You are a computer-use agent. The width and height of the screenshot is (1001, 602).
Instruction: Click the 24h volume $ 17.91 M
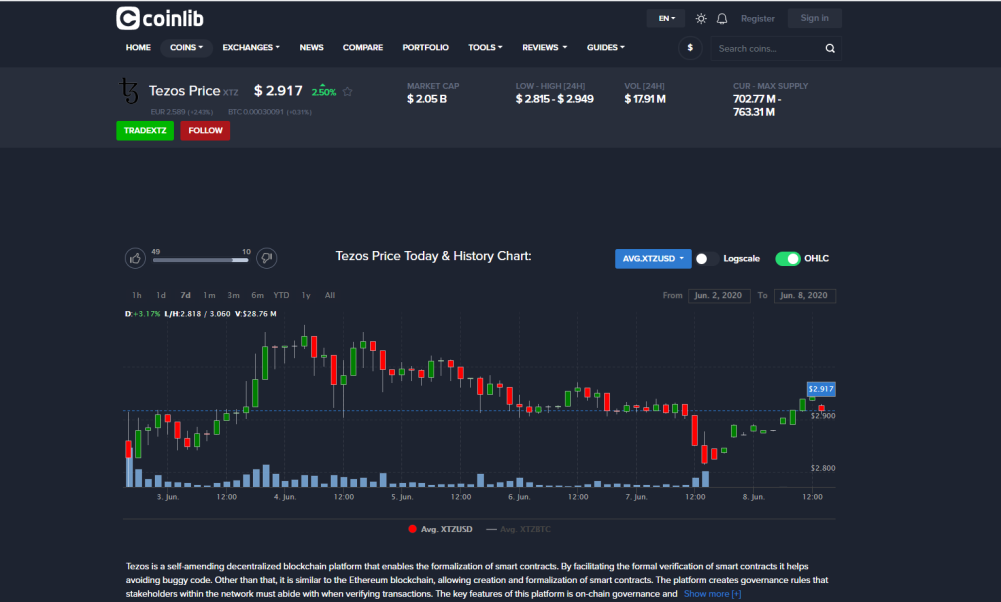[645, 99]
